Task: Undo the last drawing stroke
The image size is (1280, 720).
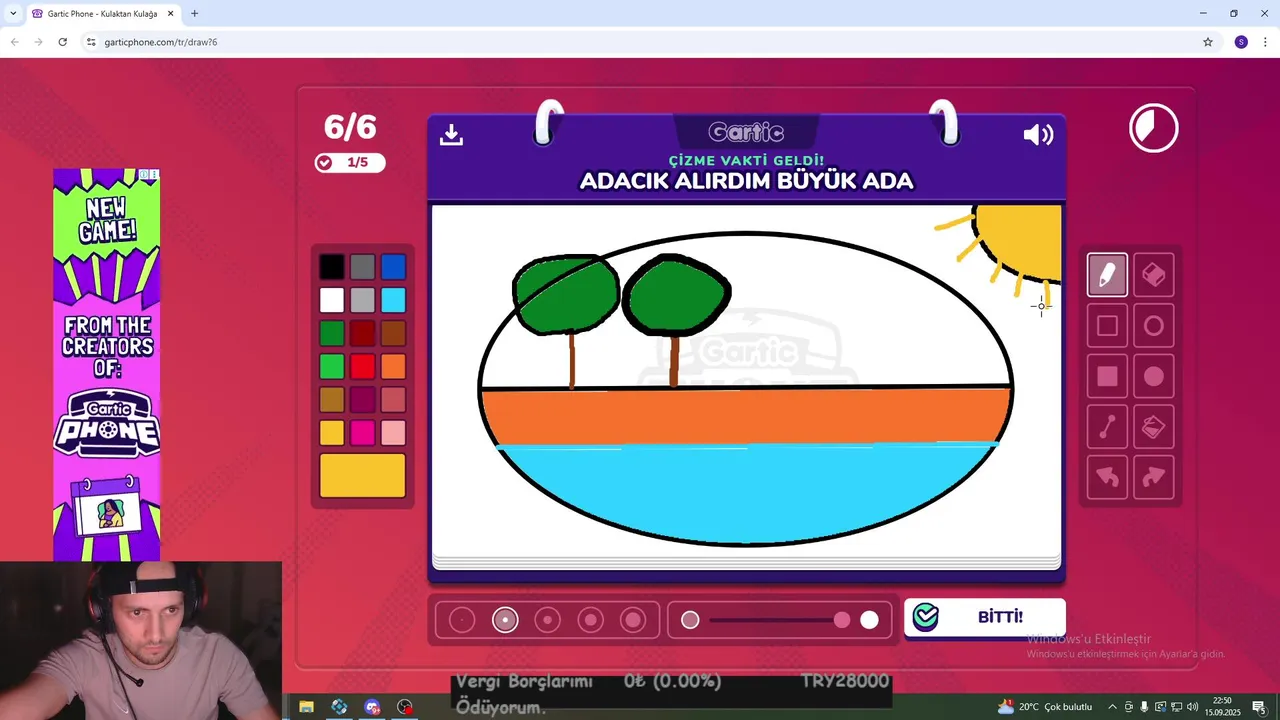Action: click(x=1107, y=477)
